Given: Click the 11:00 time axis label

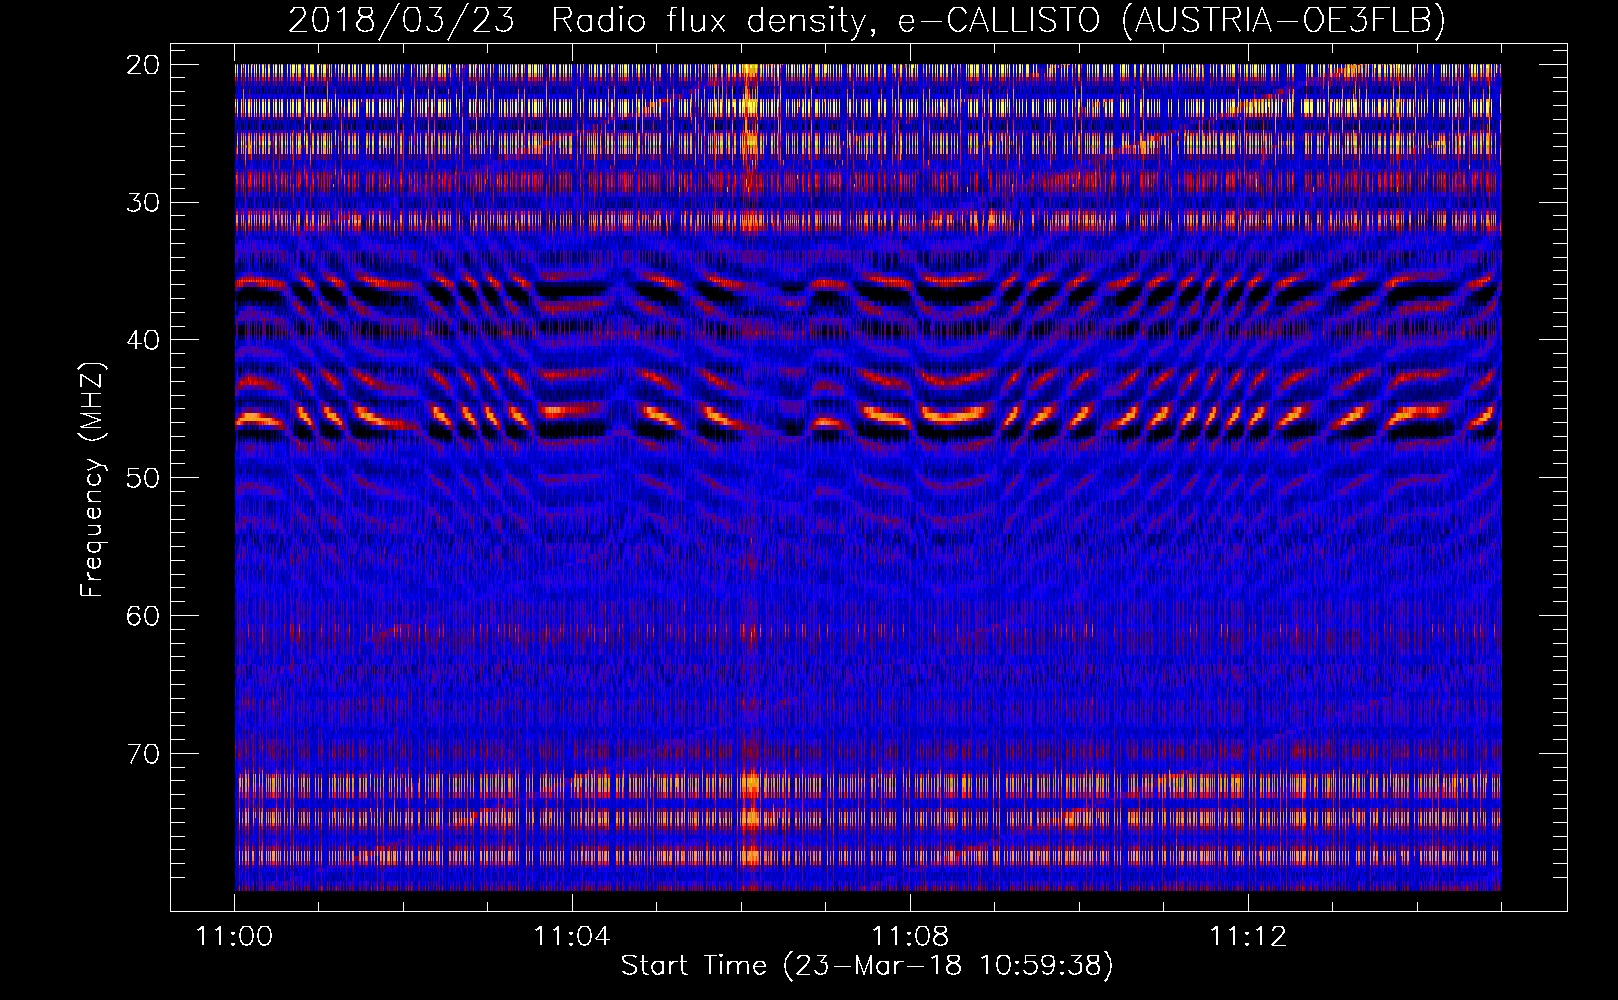Looking at the screenshot, I should pyautogui.click(x=235, y=937).
